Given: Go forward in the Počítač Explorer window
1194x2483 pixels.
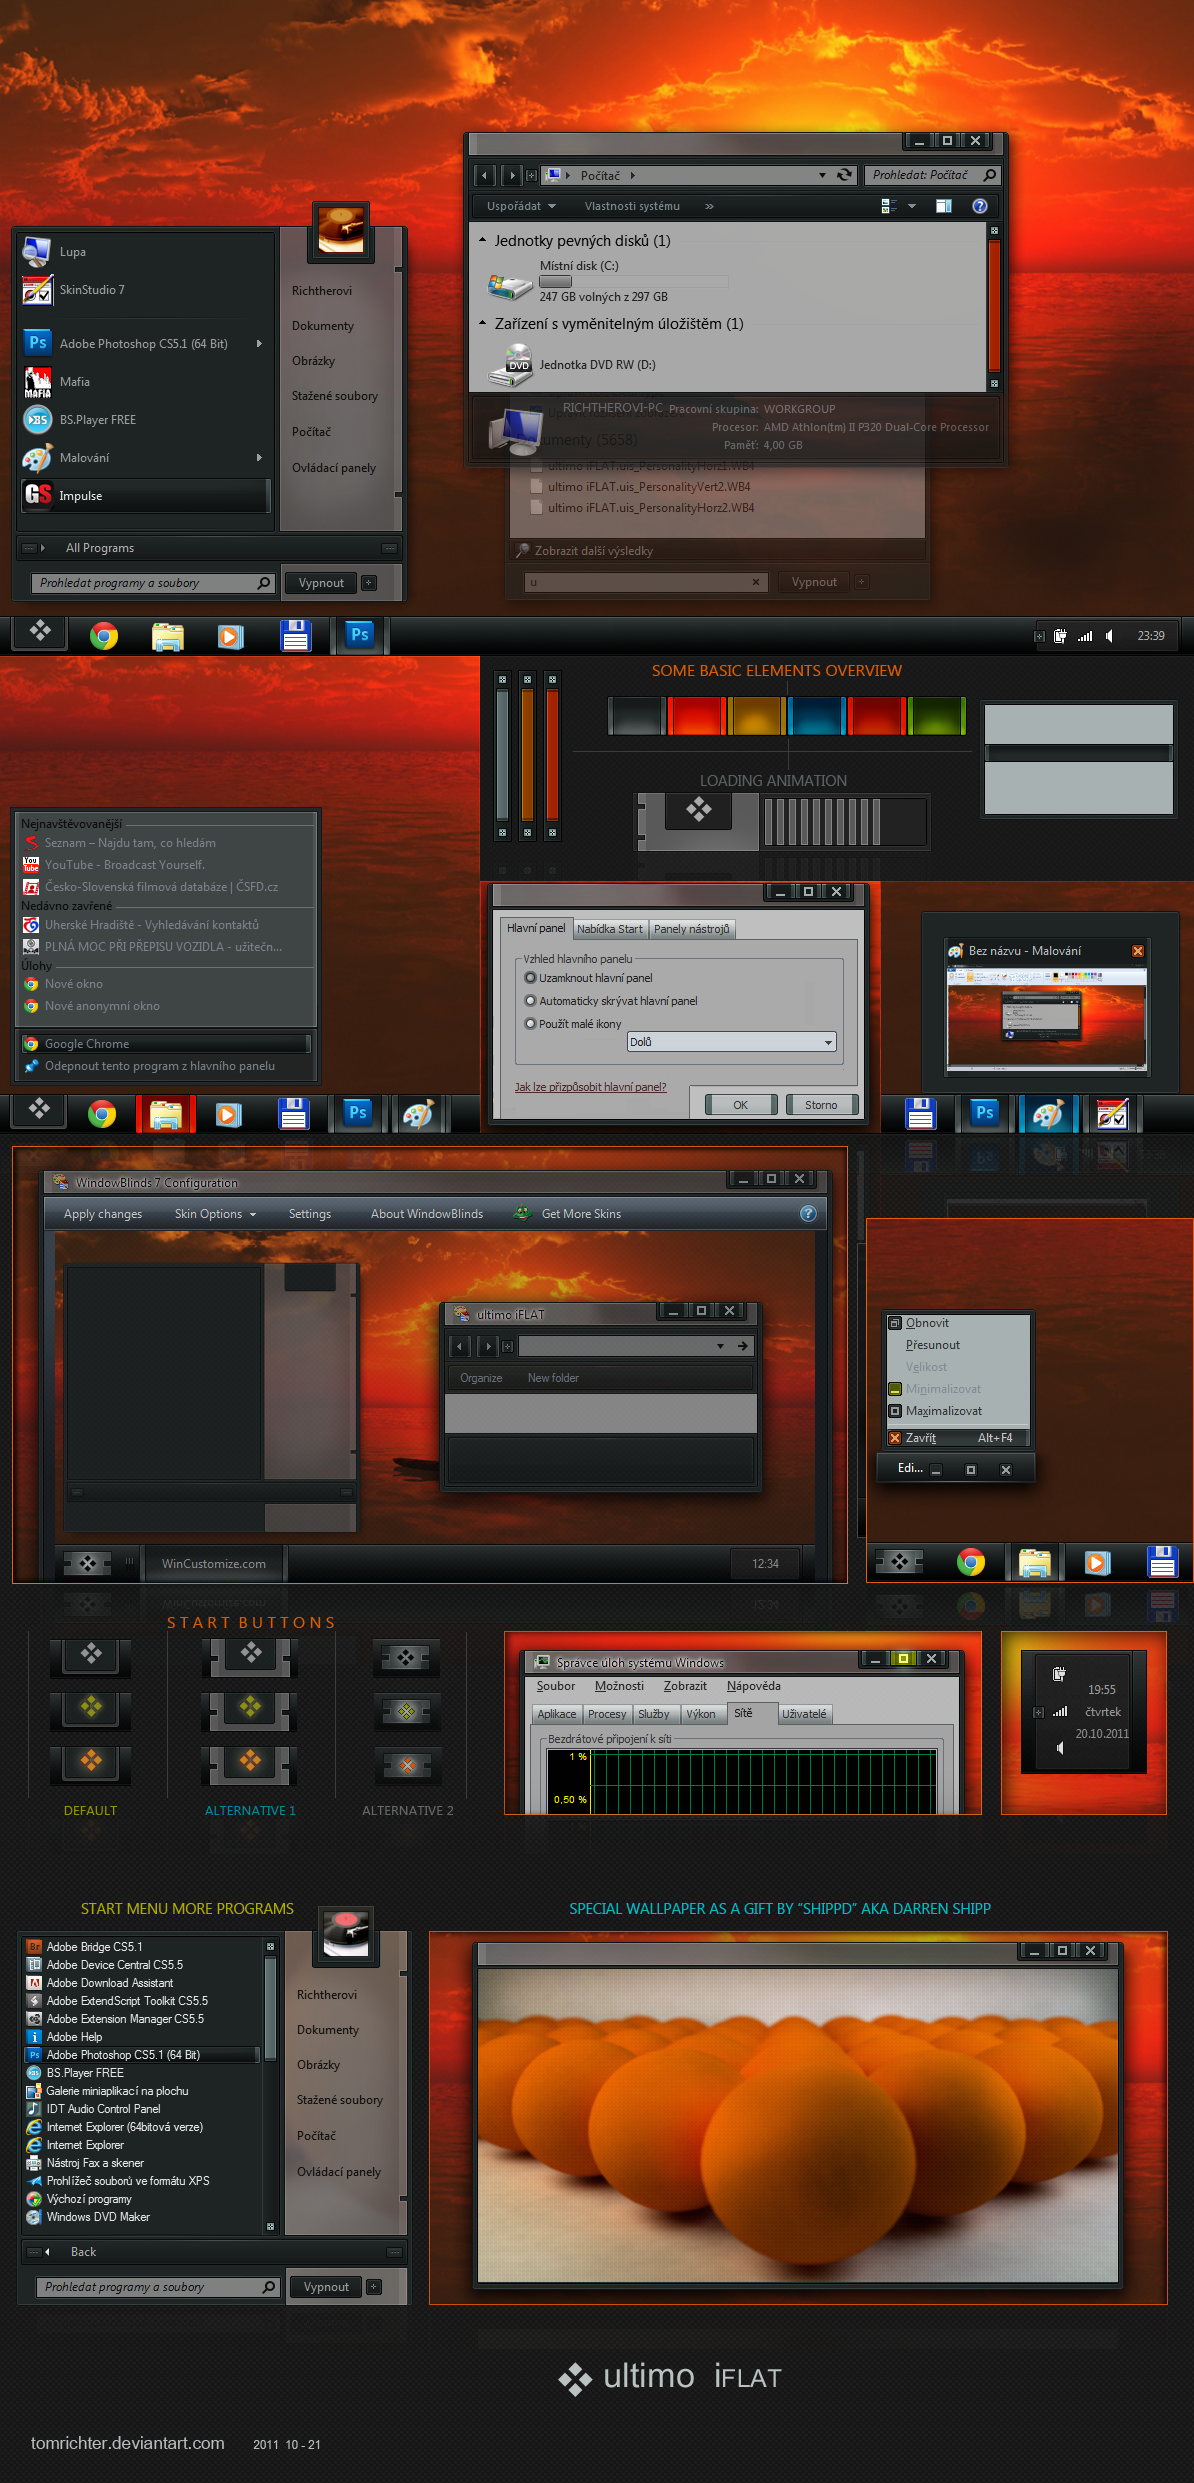Looking at the screenshot, I should [511, 175].
